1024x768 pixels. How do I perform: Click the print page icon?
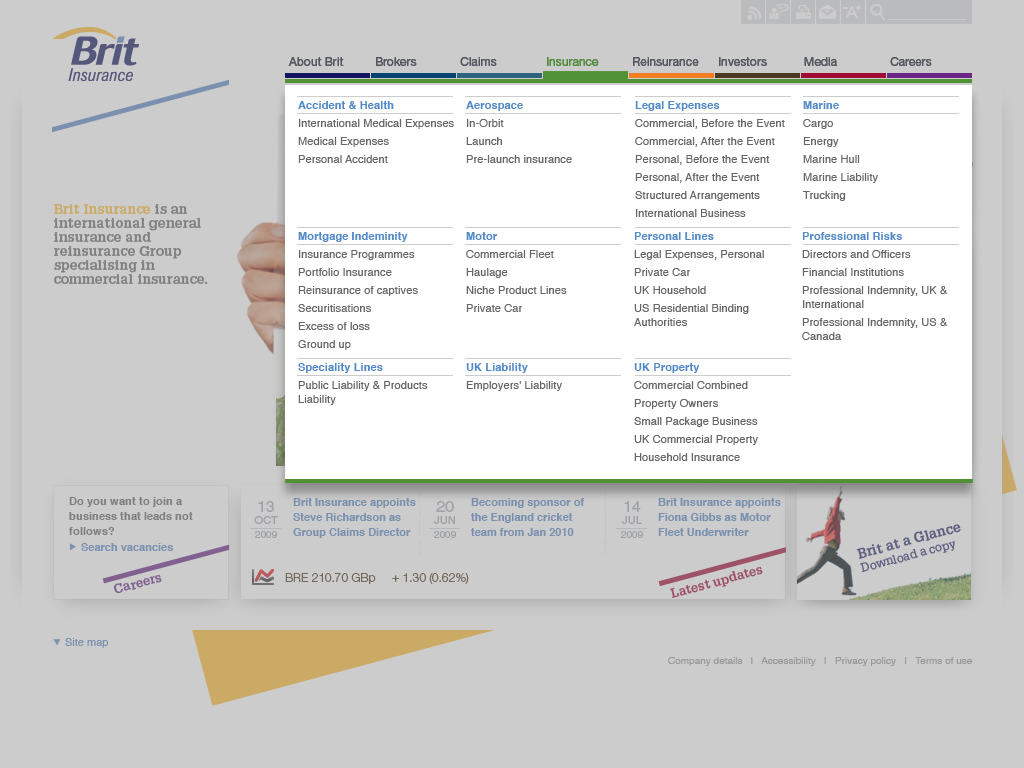(803, 12)
